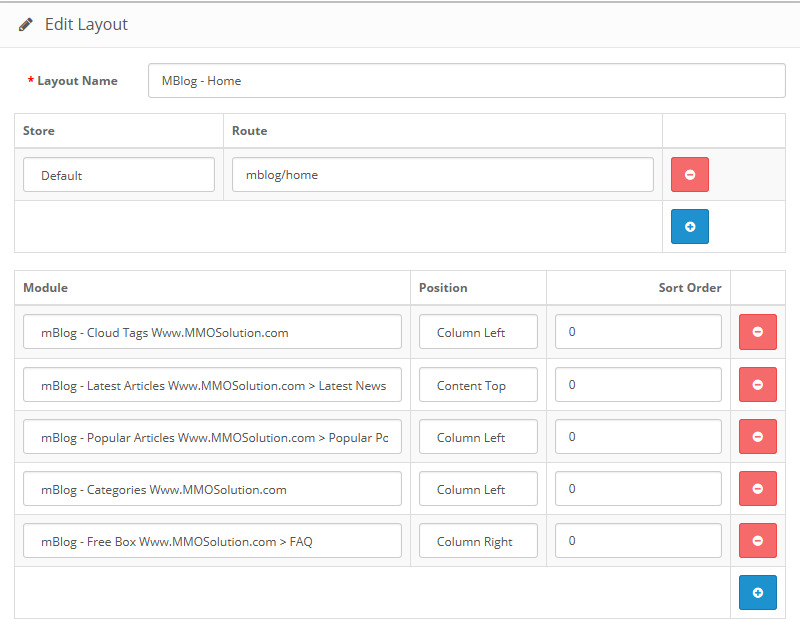Click the Layout Name text field
Screen dimensions: 800x620
(466, 81)
